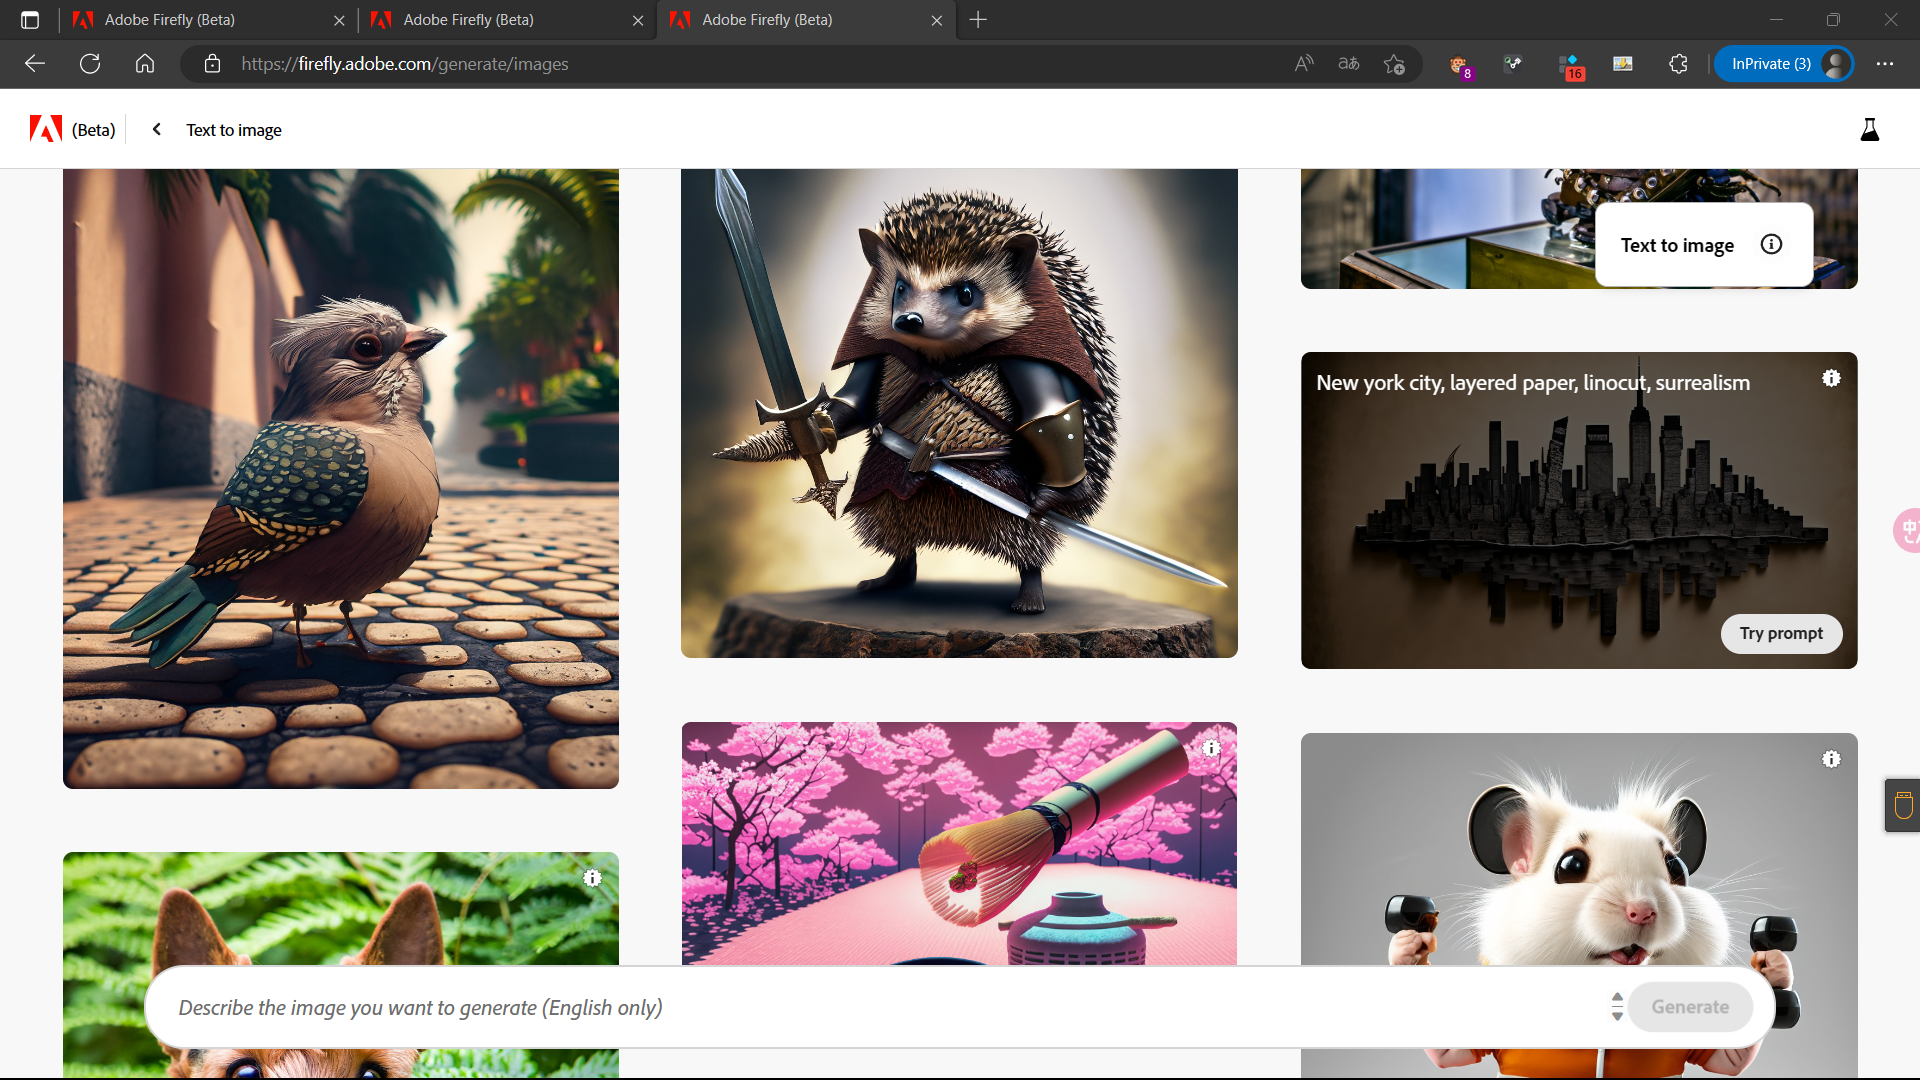Open the white hamster lifting dumbbells image

1579,850
